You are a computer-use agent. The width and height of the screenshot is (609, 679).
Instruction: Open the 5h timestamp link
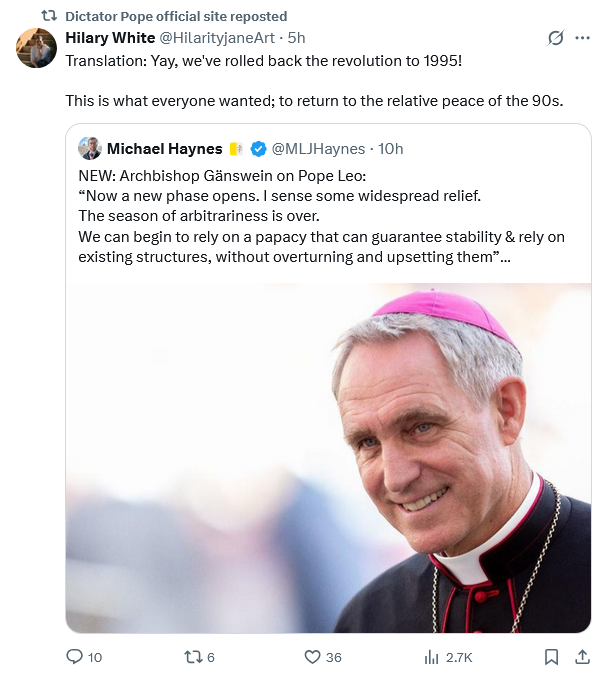click(x=296, y=38)
